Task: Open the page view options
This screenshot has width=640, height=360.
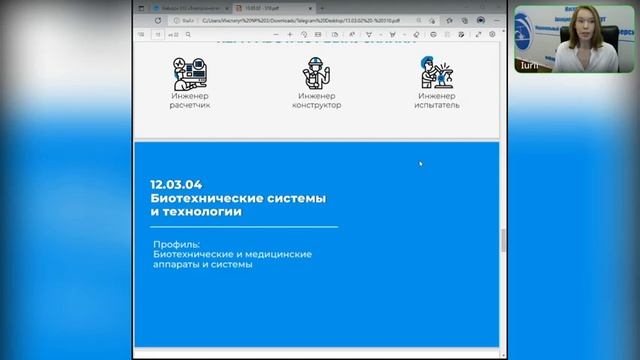Action: click(x=335, y=35)
